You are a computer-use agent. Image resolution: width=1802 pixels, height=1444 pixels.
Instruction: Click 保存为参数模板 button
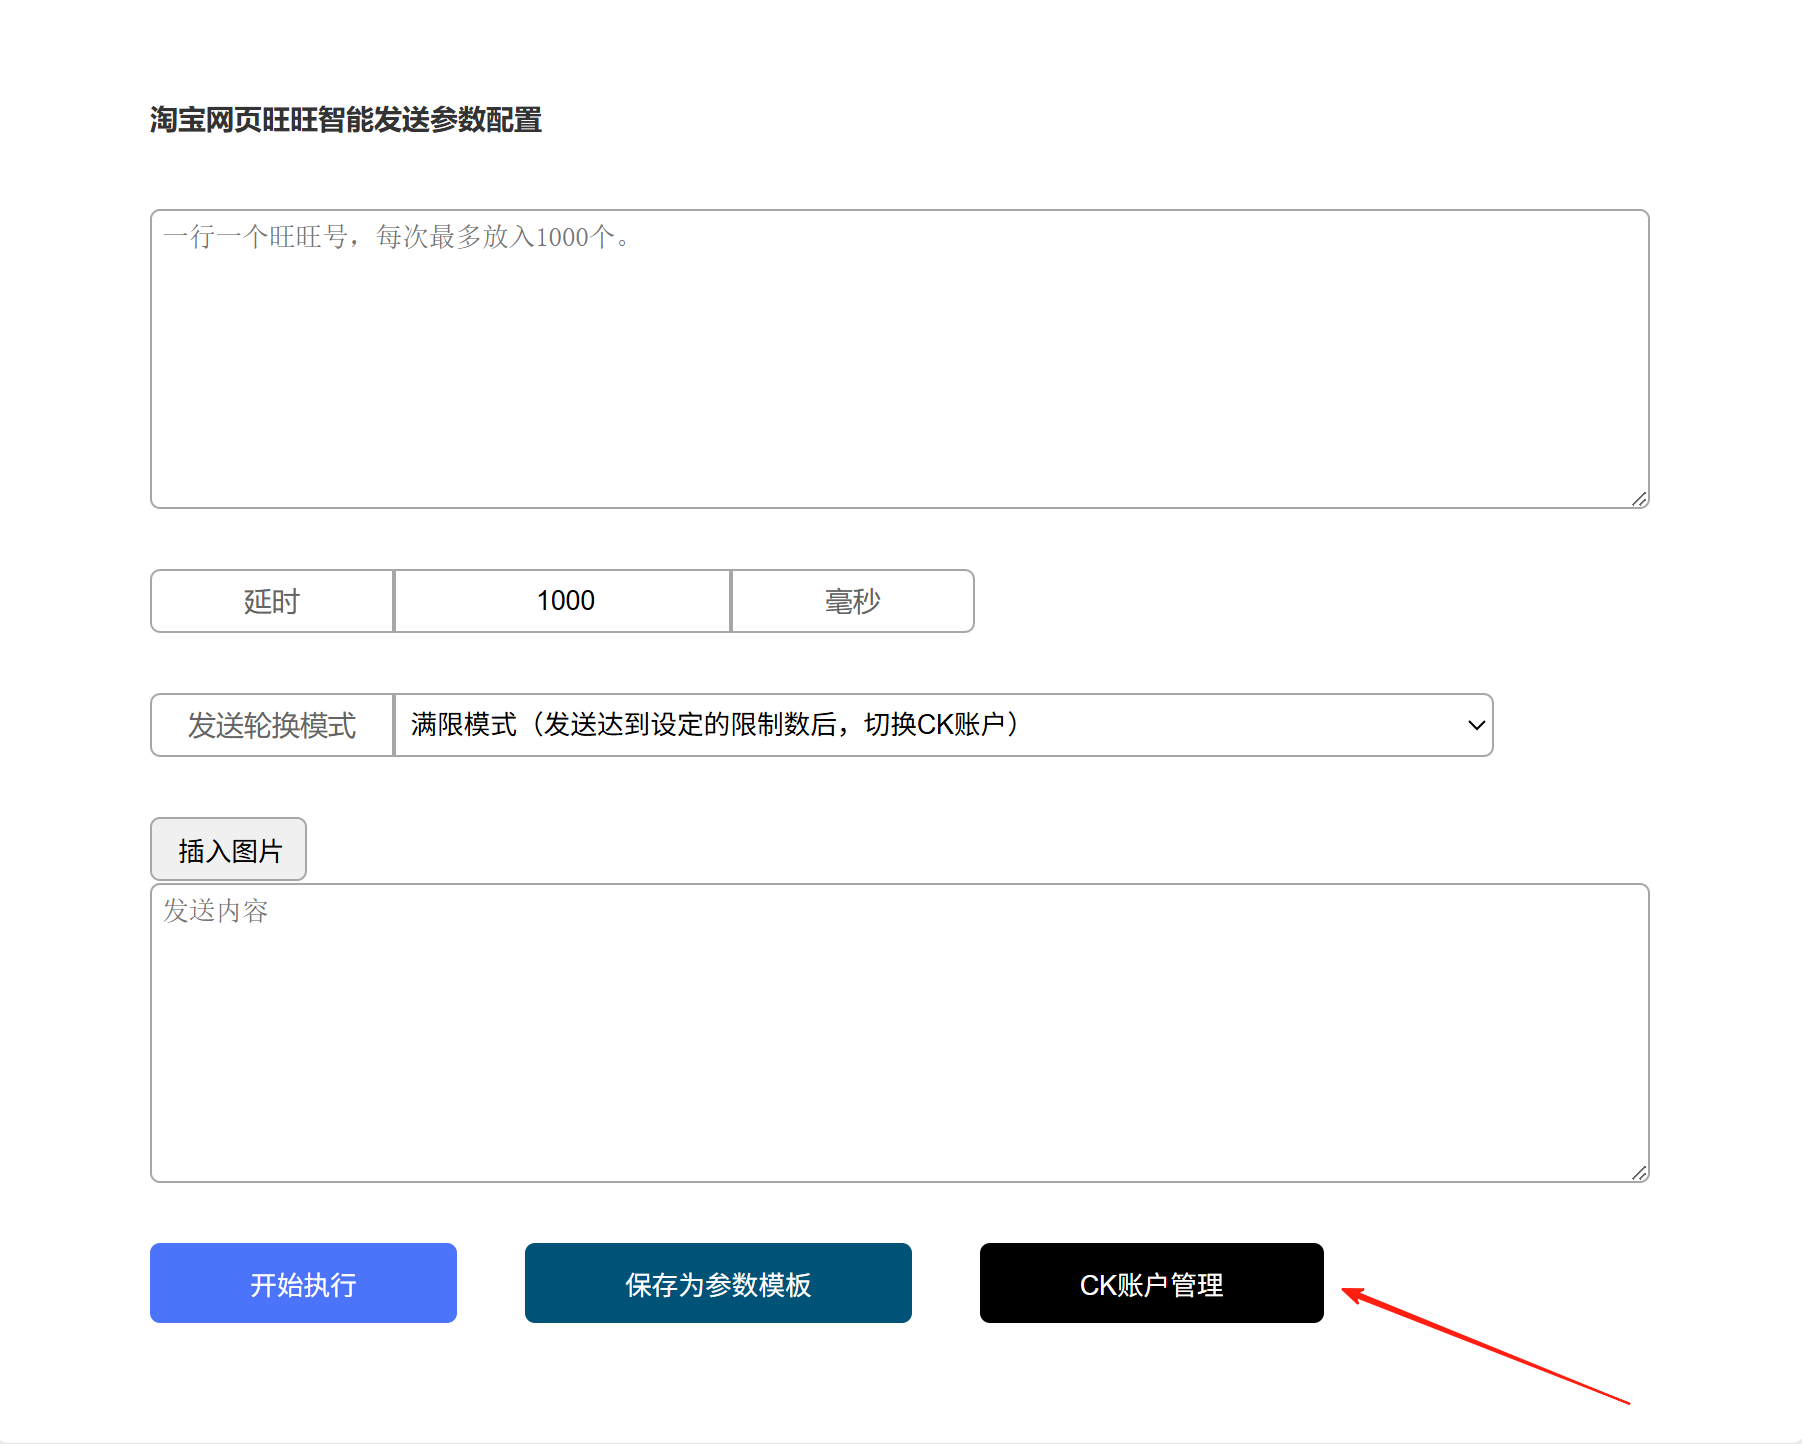(718, 1283)
